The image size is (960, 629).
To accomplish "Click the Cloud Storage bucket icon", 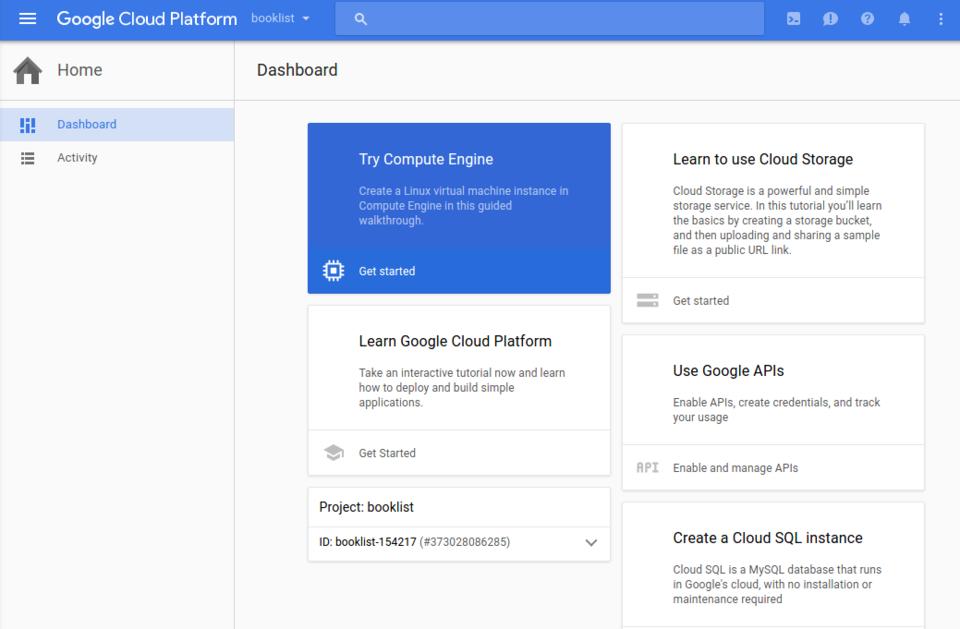I will point(647,300).
